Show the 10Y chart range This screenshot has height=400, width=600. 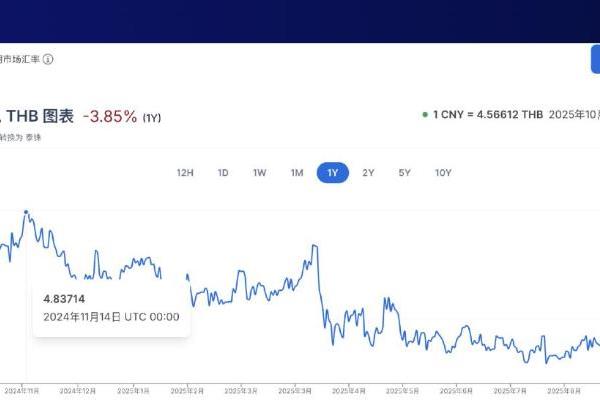pyautogui.click(x=443, y=173)
